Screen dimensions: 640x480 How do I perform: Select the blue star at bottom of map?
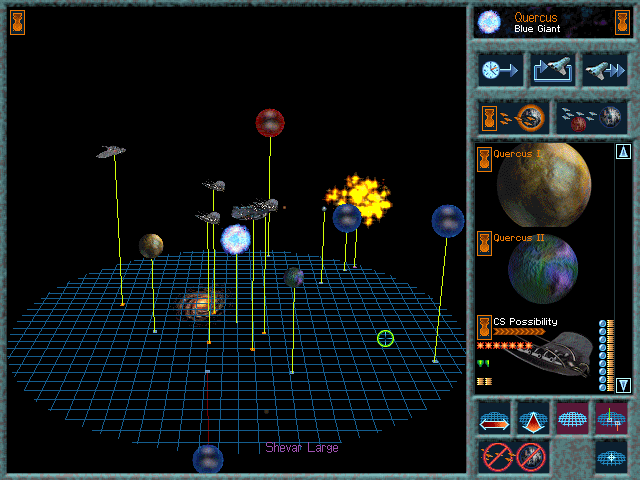pos(208,459)
